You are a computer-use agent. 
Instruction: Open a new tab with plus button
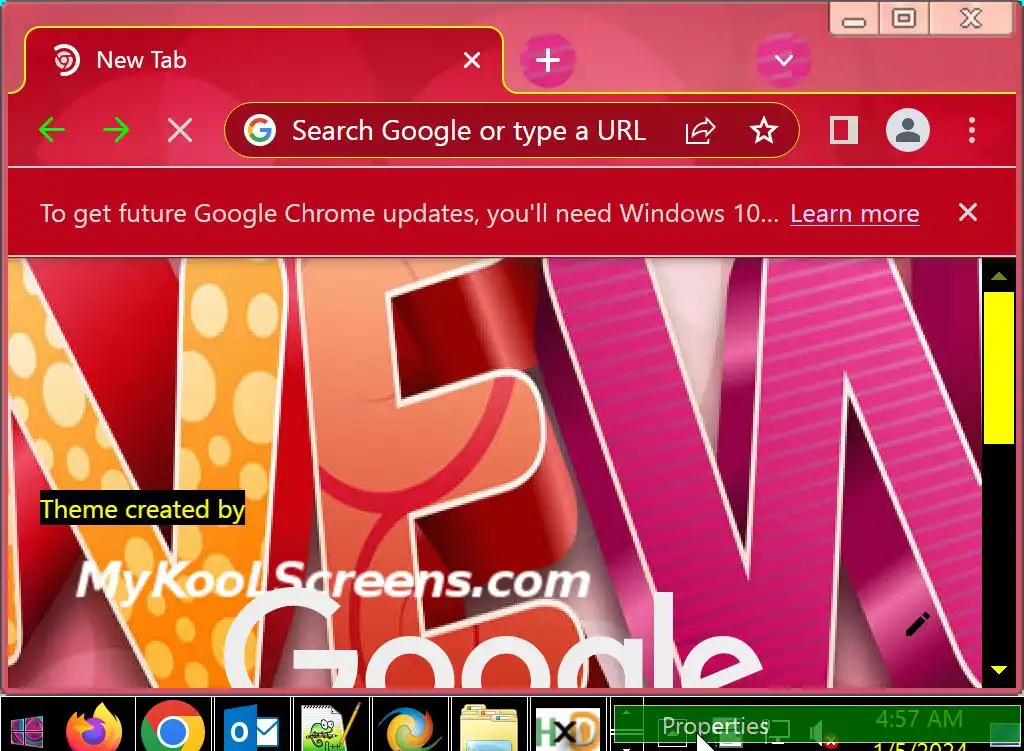[547, 60]
